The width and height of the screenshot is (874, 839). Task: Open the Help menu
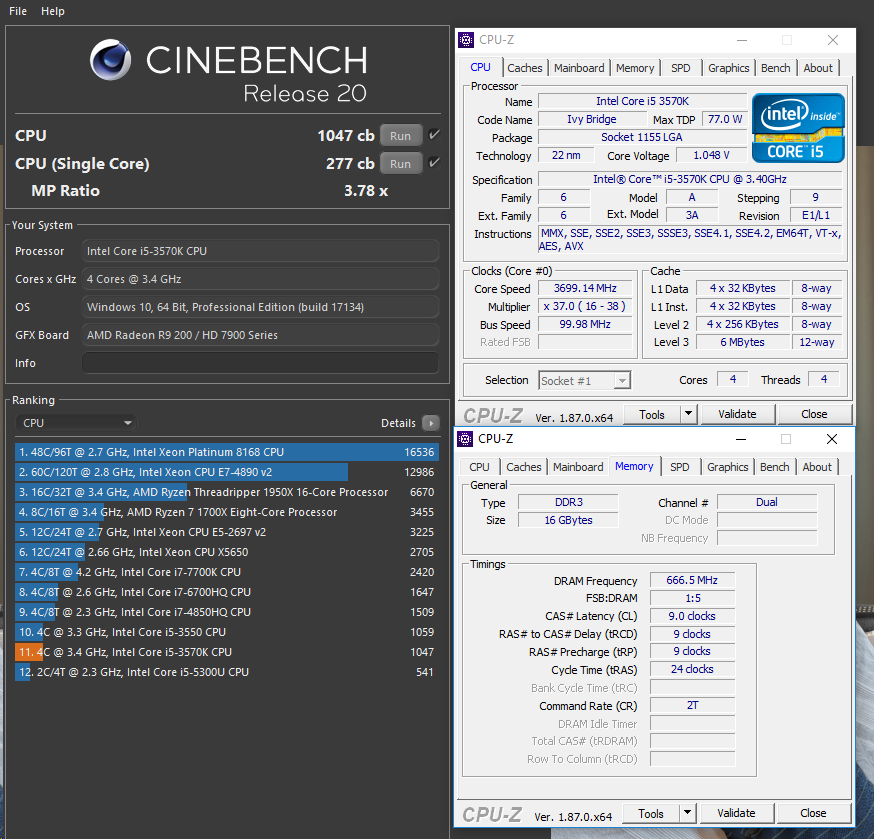click(x=52, y=11)
